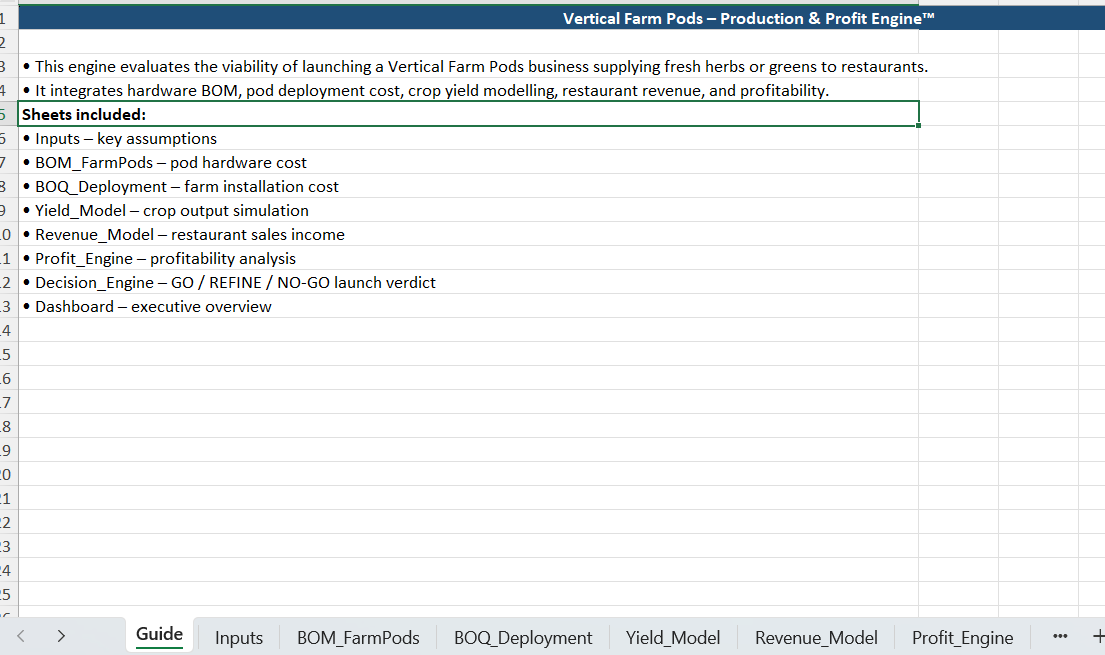Select the active Guide sheet tab
This screenshot has height=655, width=1105.
pos(159,635)
